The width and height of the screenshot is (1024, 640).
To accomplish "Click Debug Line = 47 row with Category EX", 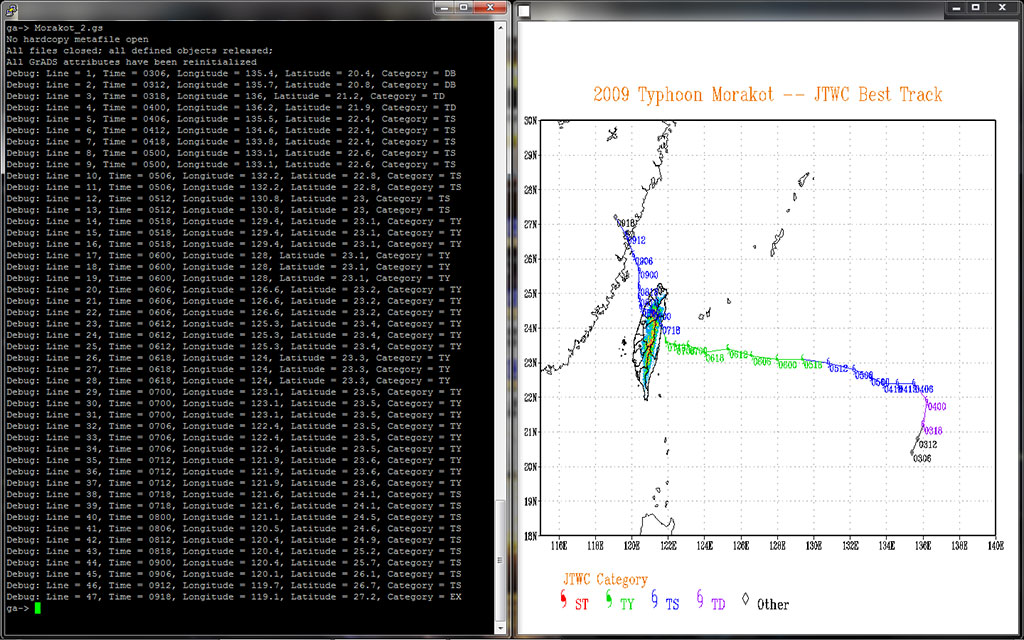I will tap(234, 597).
